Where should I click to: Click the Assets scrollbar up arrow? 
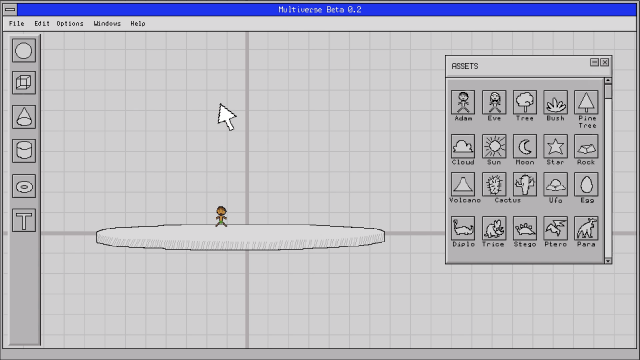coord(608,81)
